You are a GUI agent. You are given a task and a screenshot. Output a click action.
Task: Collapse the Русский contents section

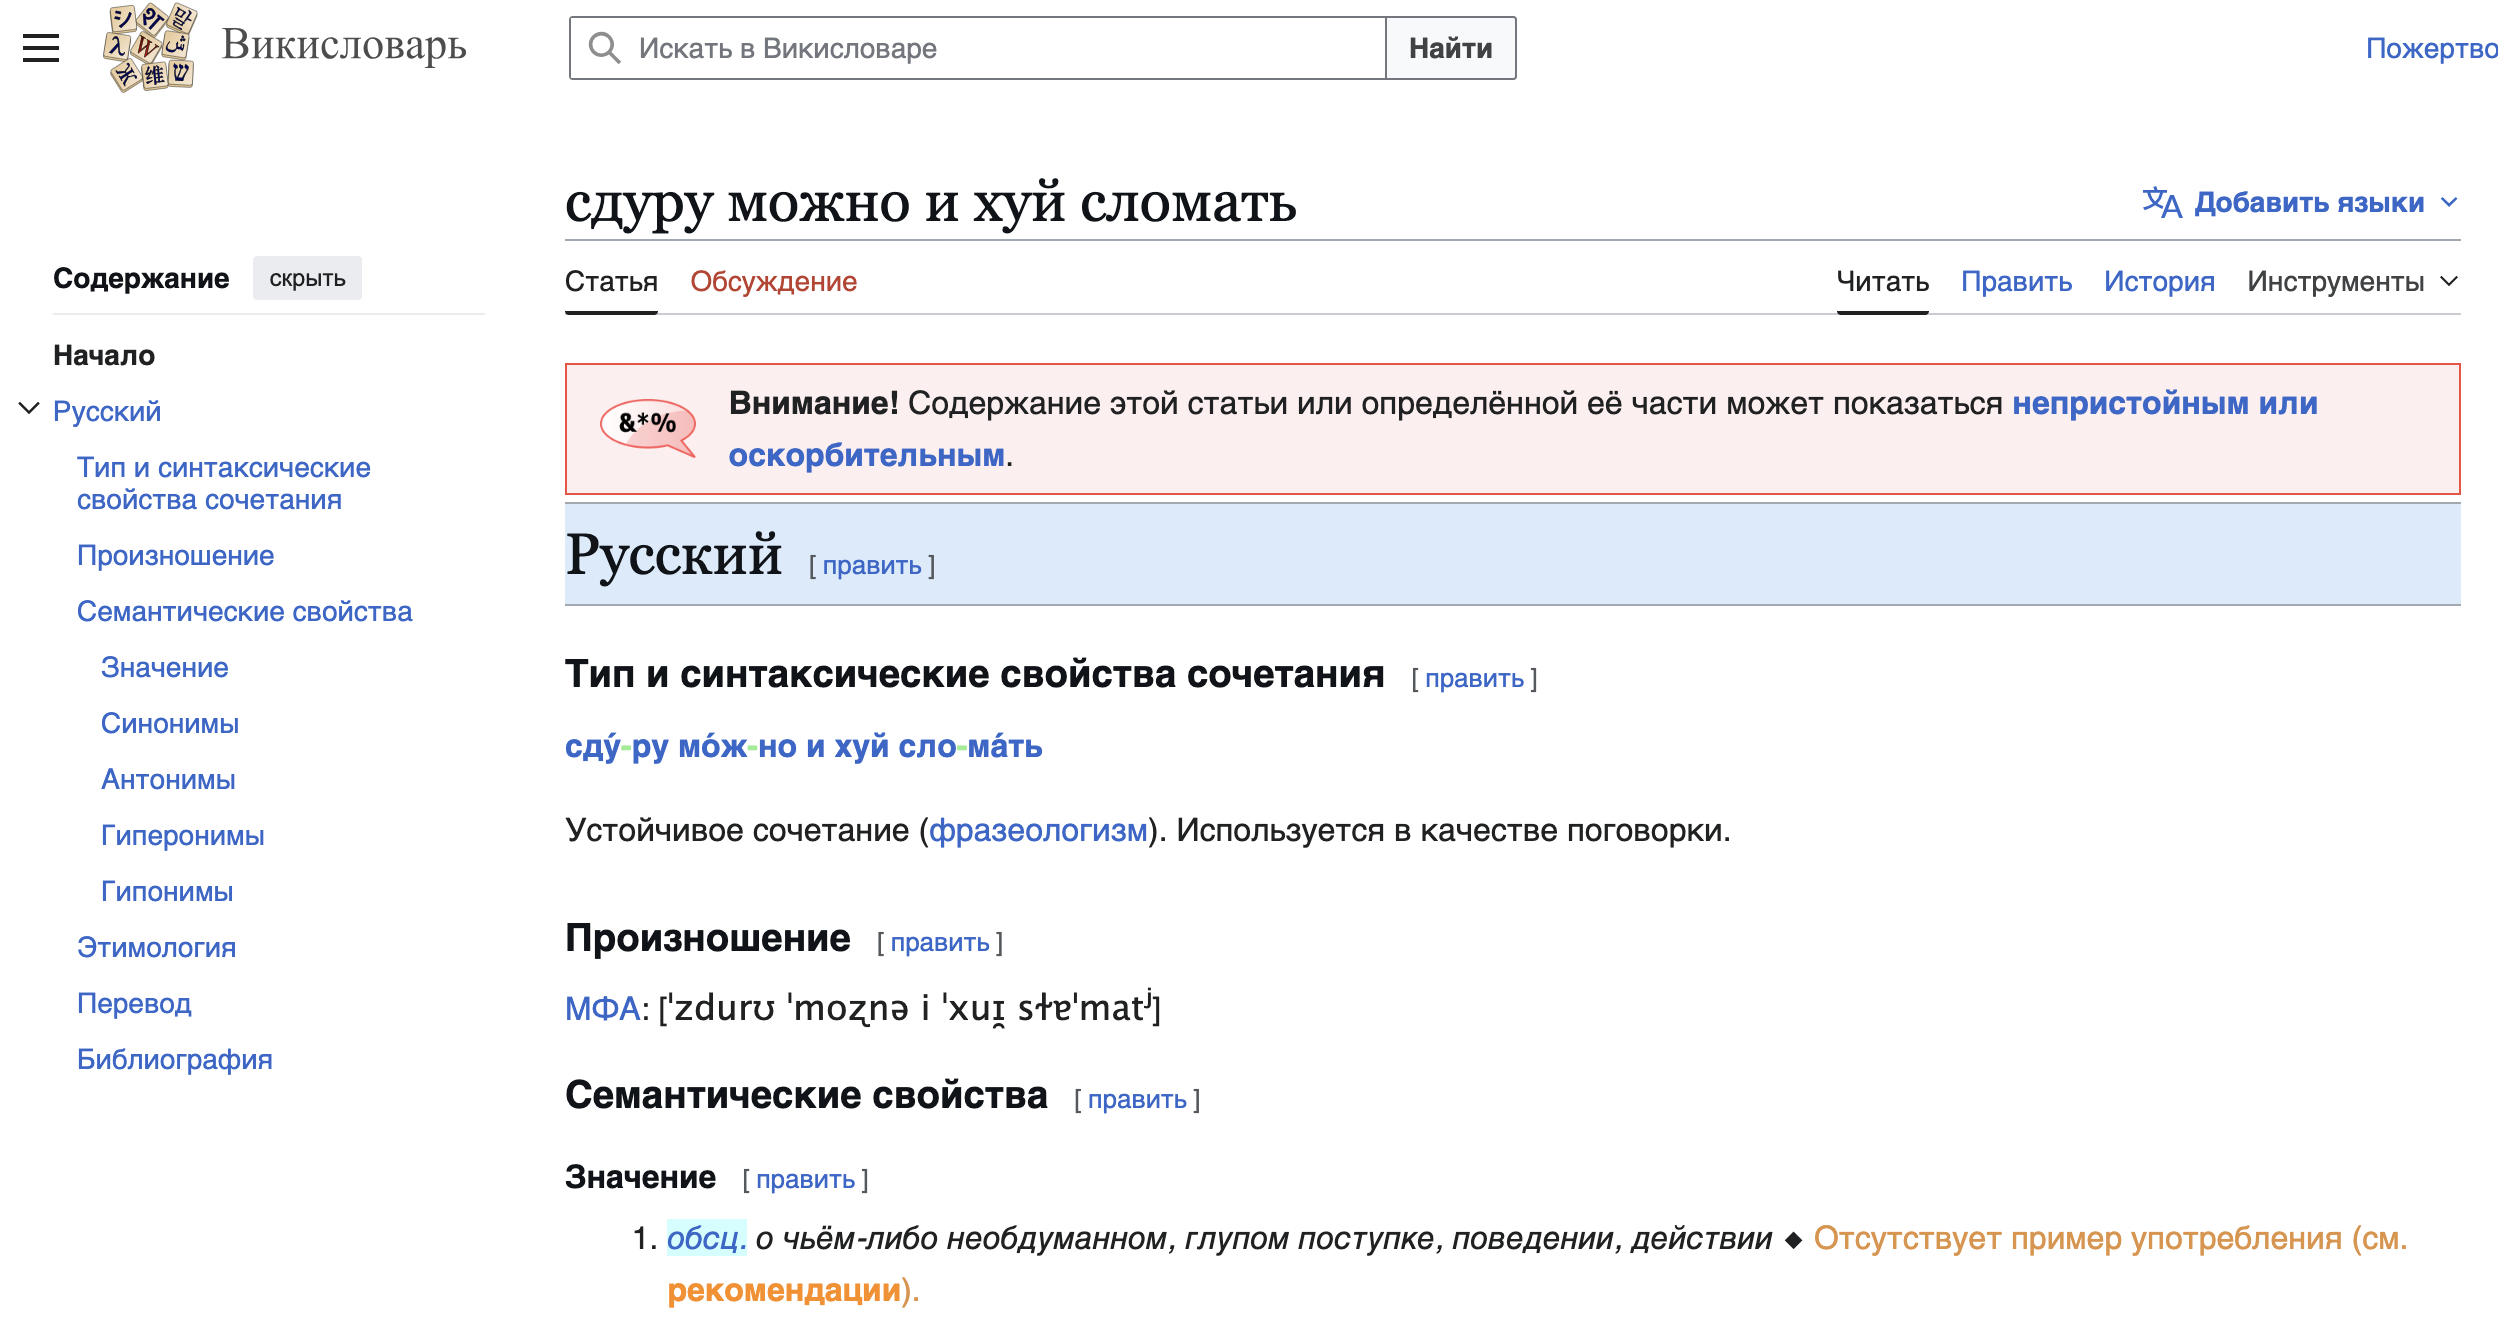click(29, 409)
